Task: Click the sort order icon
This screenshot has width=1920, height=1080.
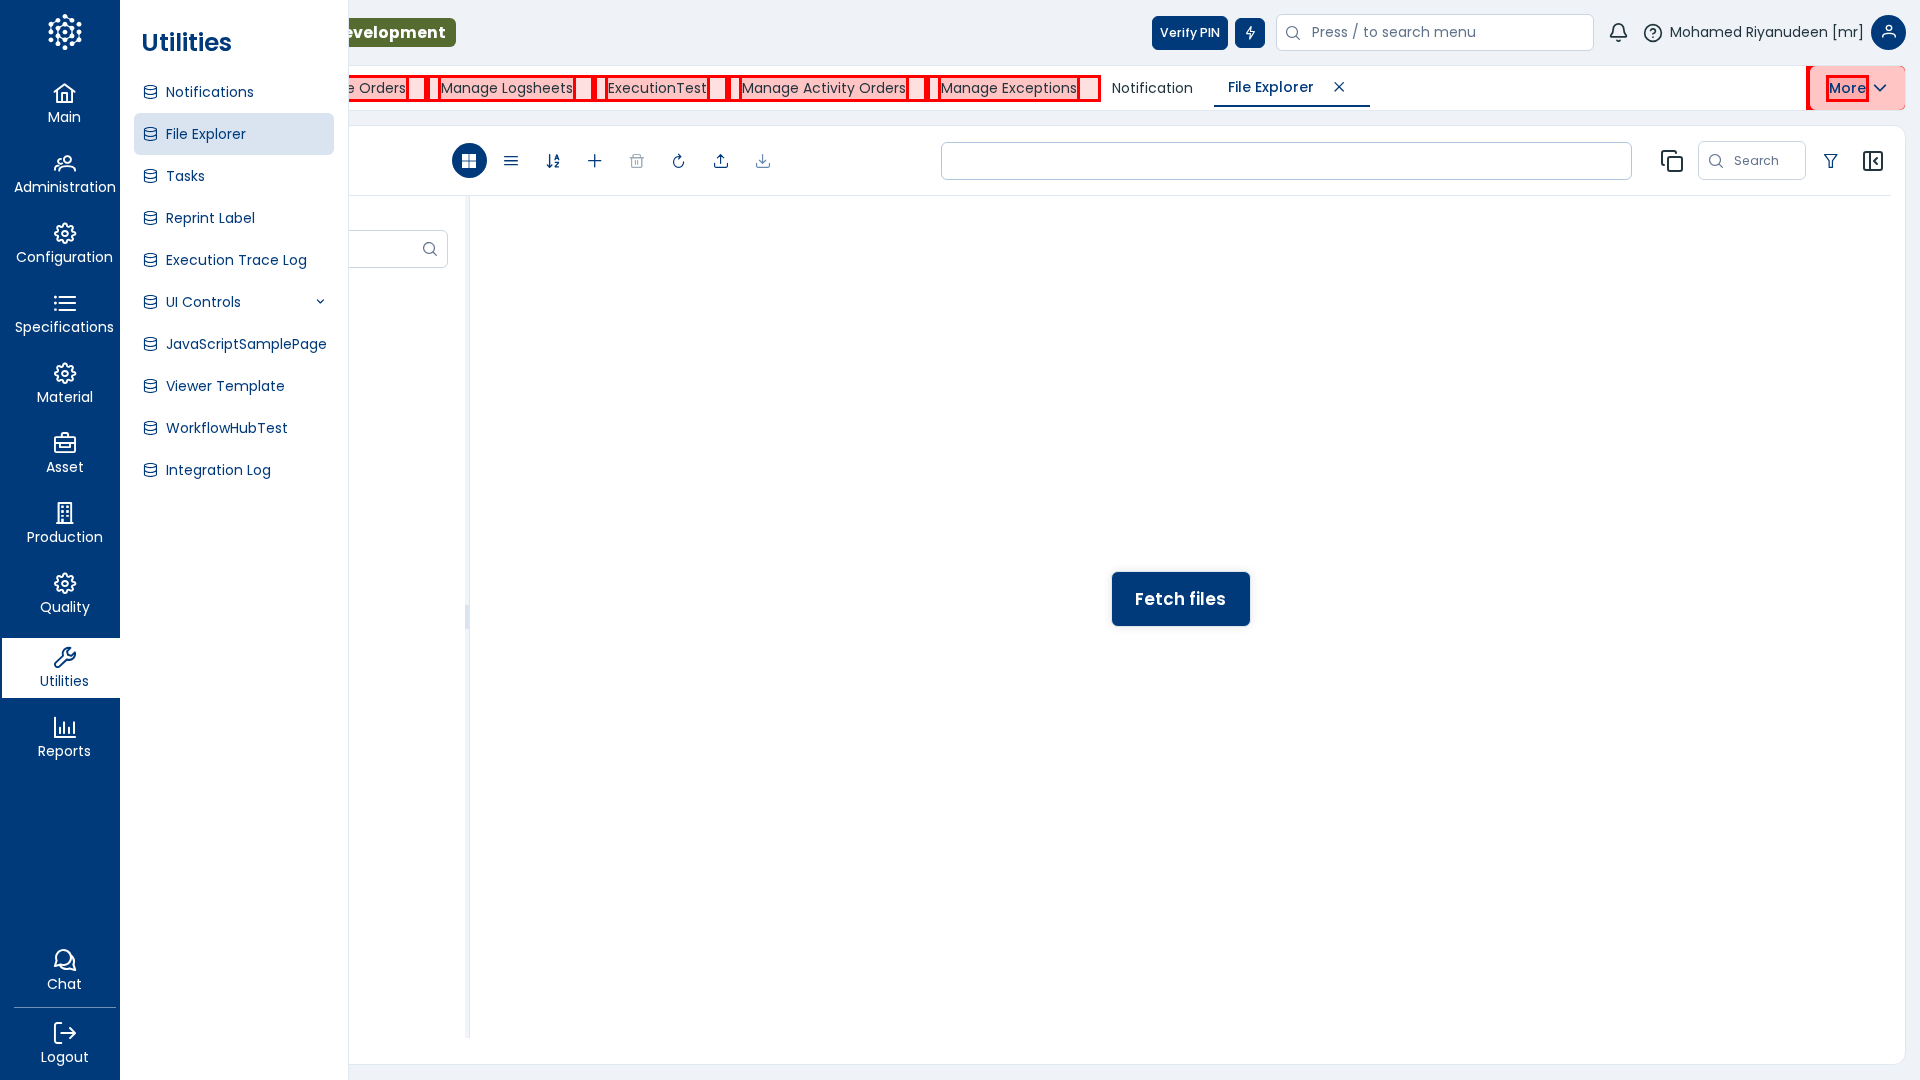Action: coord(553,161)
